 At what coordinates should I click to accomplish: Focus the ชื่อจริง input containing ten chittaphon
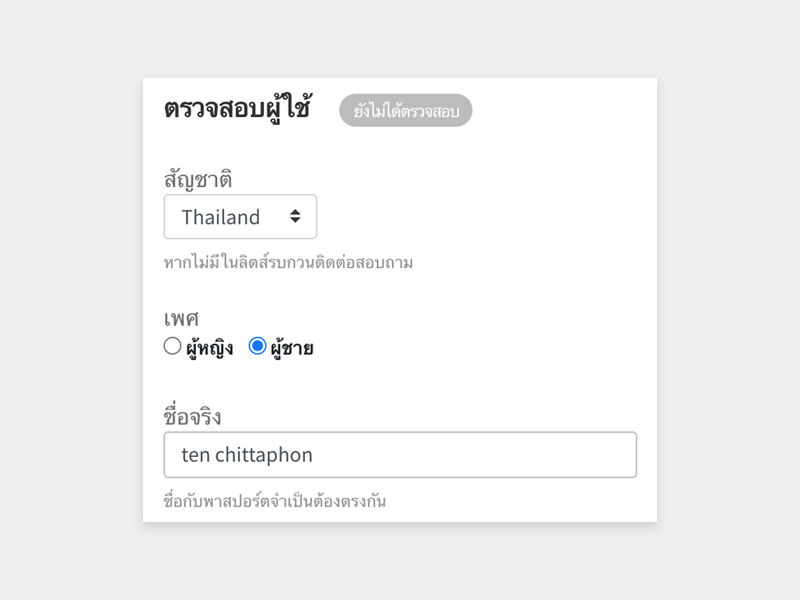pos(400,455)
